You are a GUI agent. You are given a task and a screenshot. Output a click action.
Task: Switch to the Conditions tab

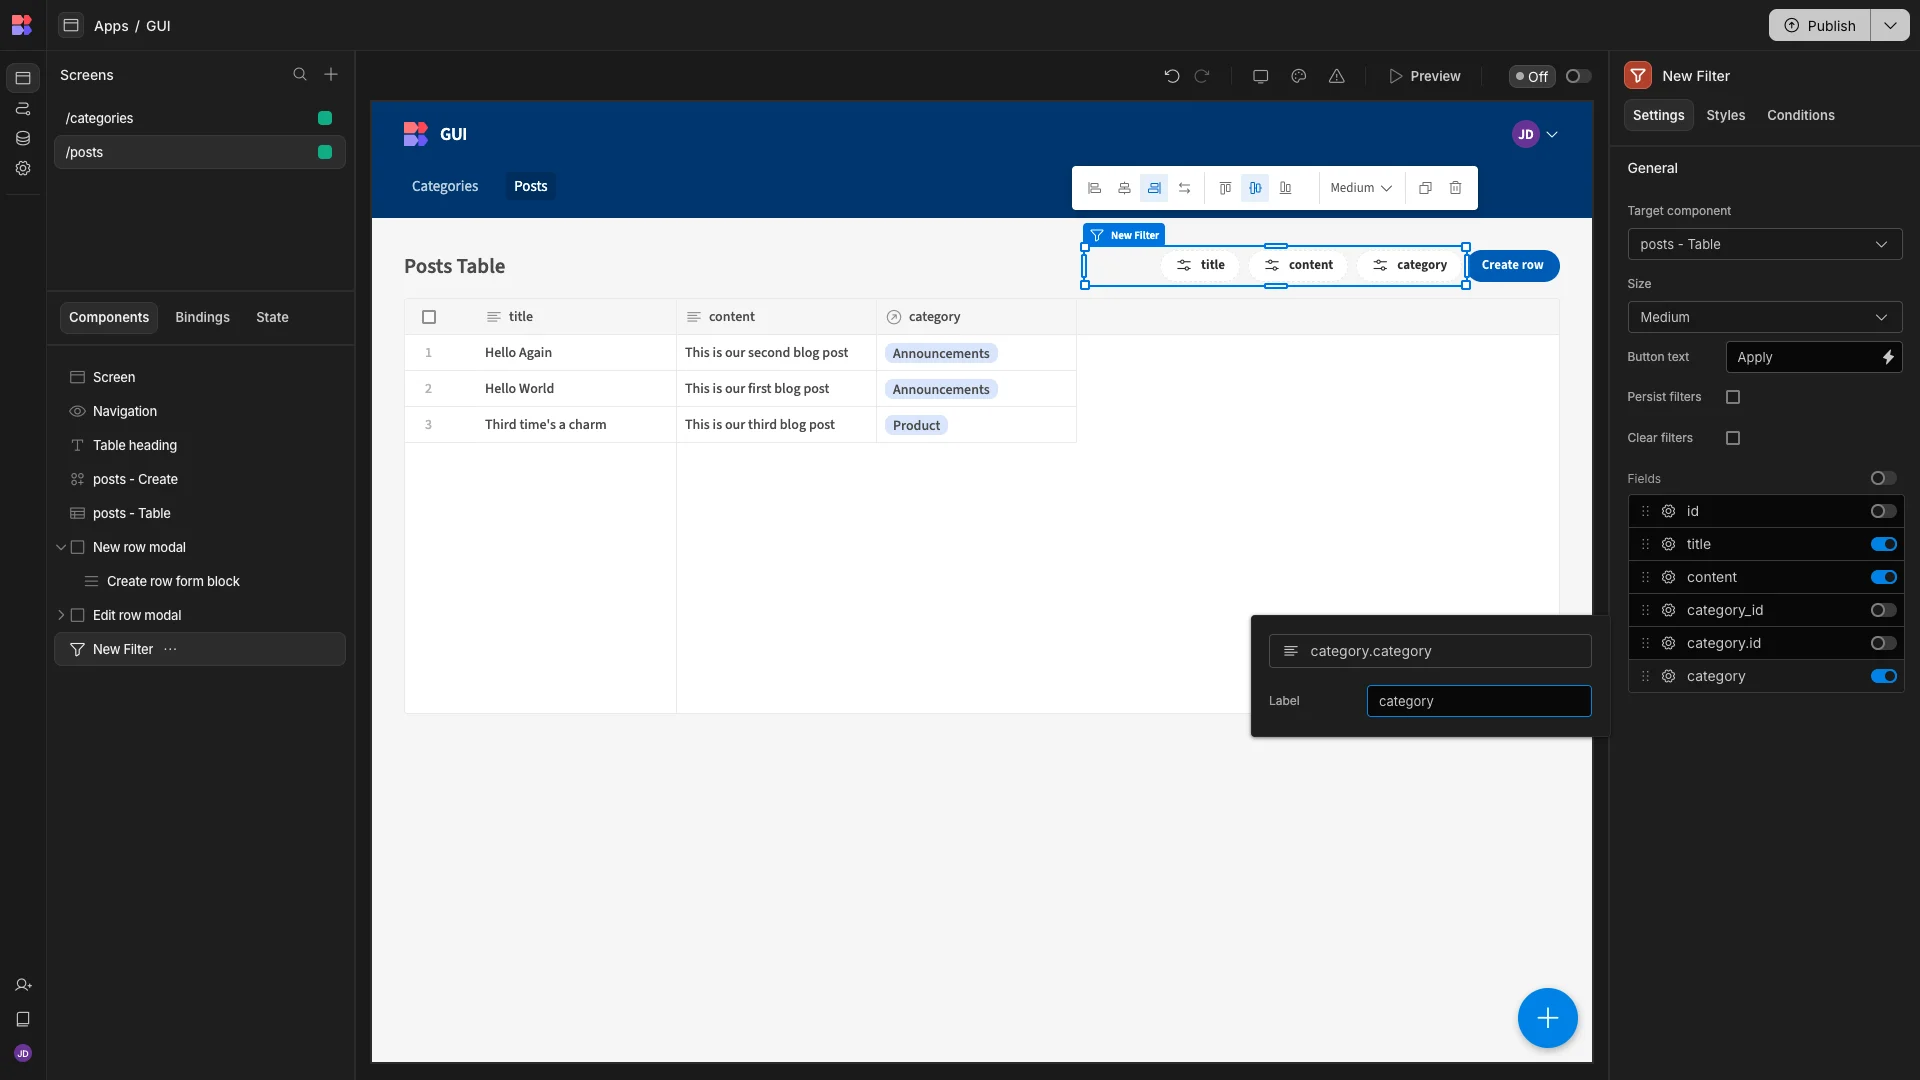click(1800, 115)
